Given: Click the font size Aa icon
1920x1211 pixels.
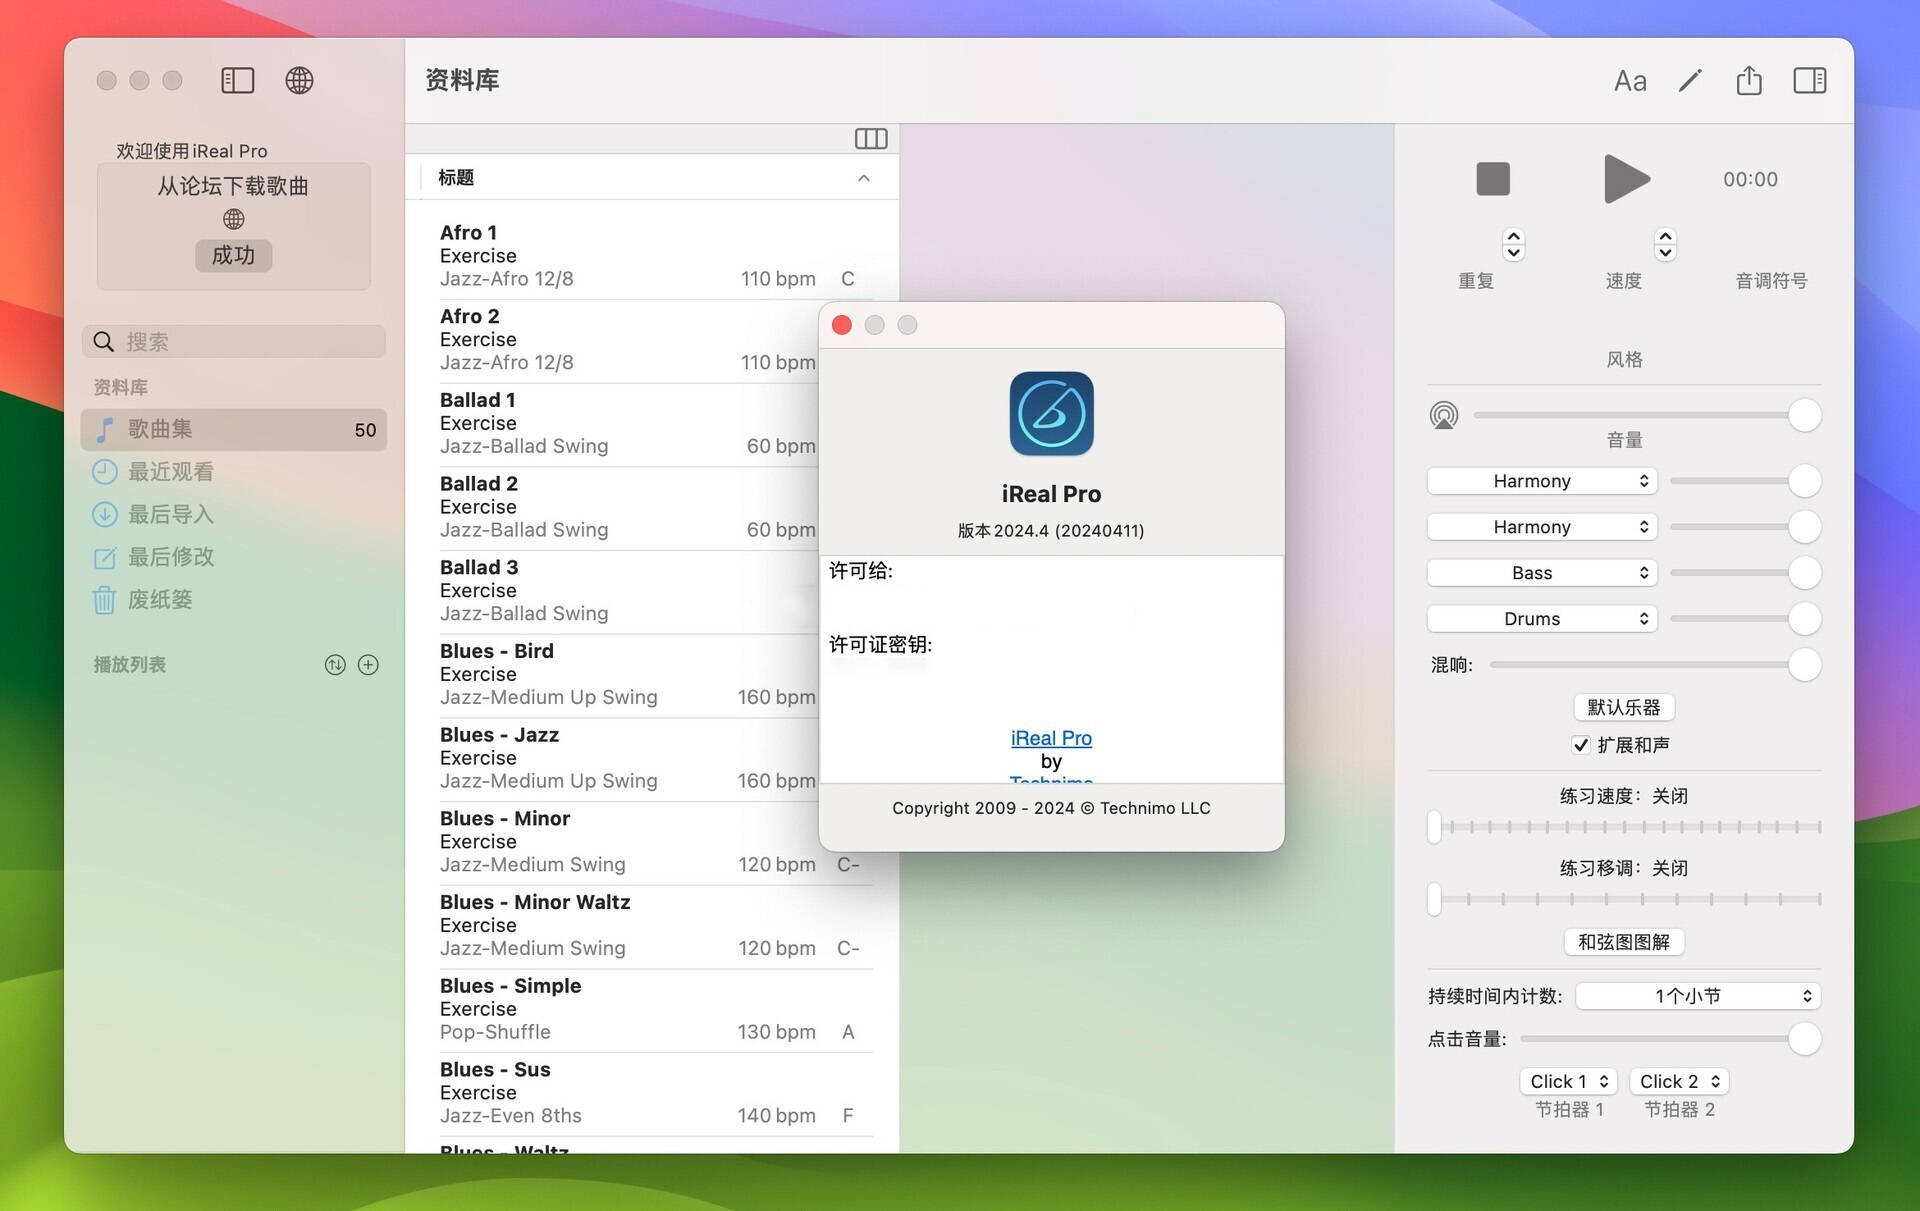Looking at the screenshot, I should (1628, 80).
